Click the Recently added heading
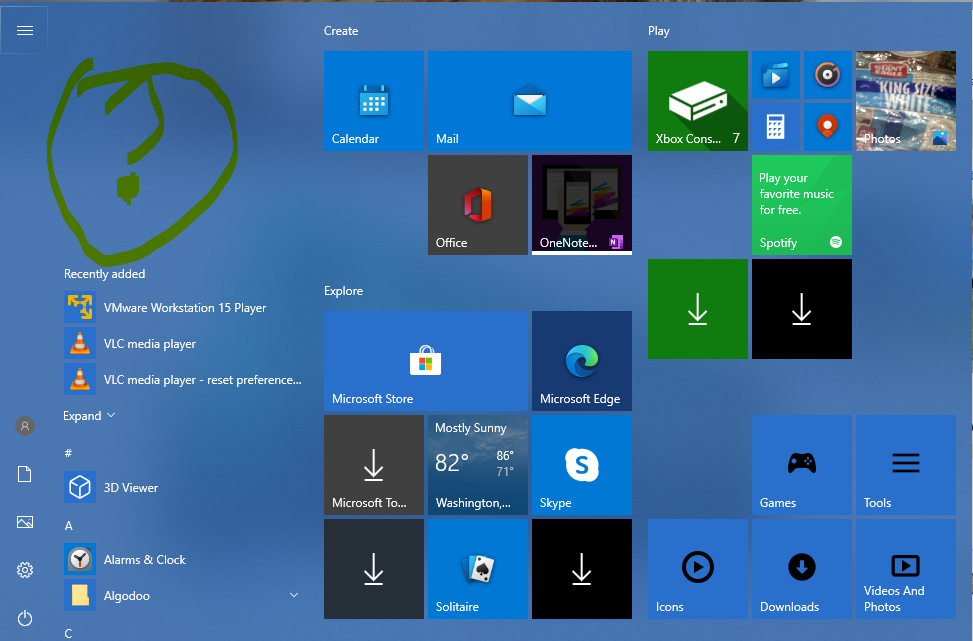This screenshot has height=641, width=973. pos(104,274)
